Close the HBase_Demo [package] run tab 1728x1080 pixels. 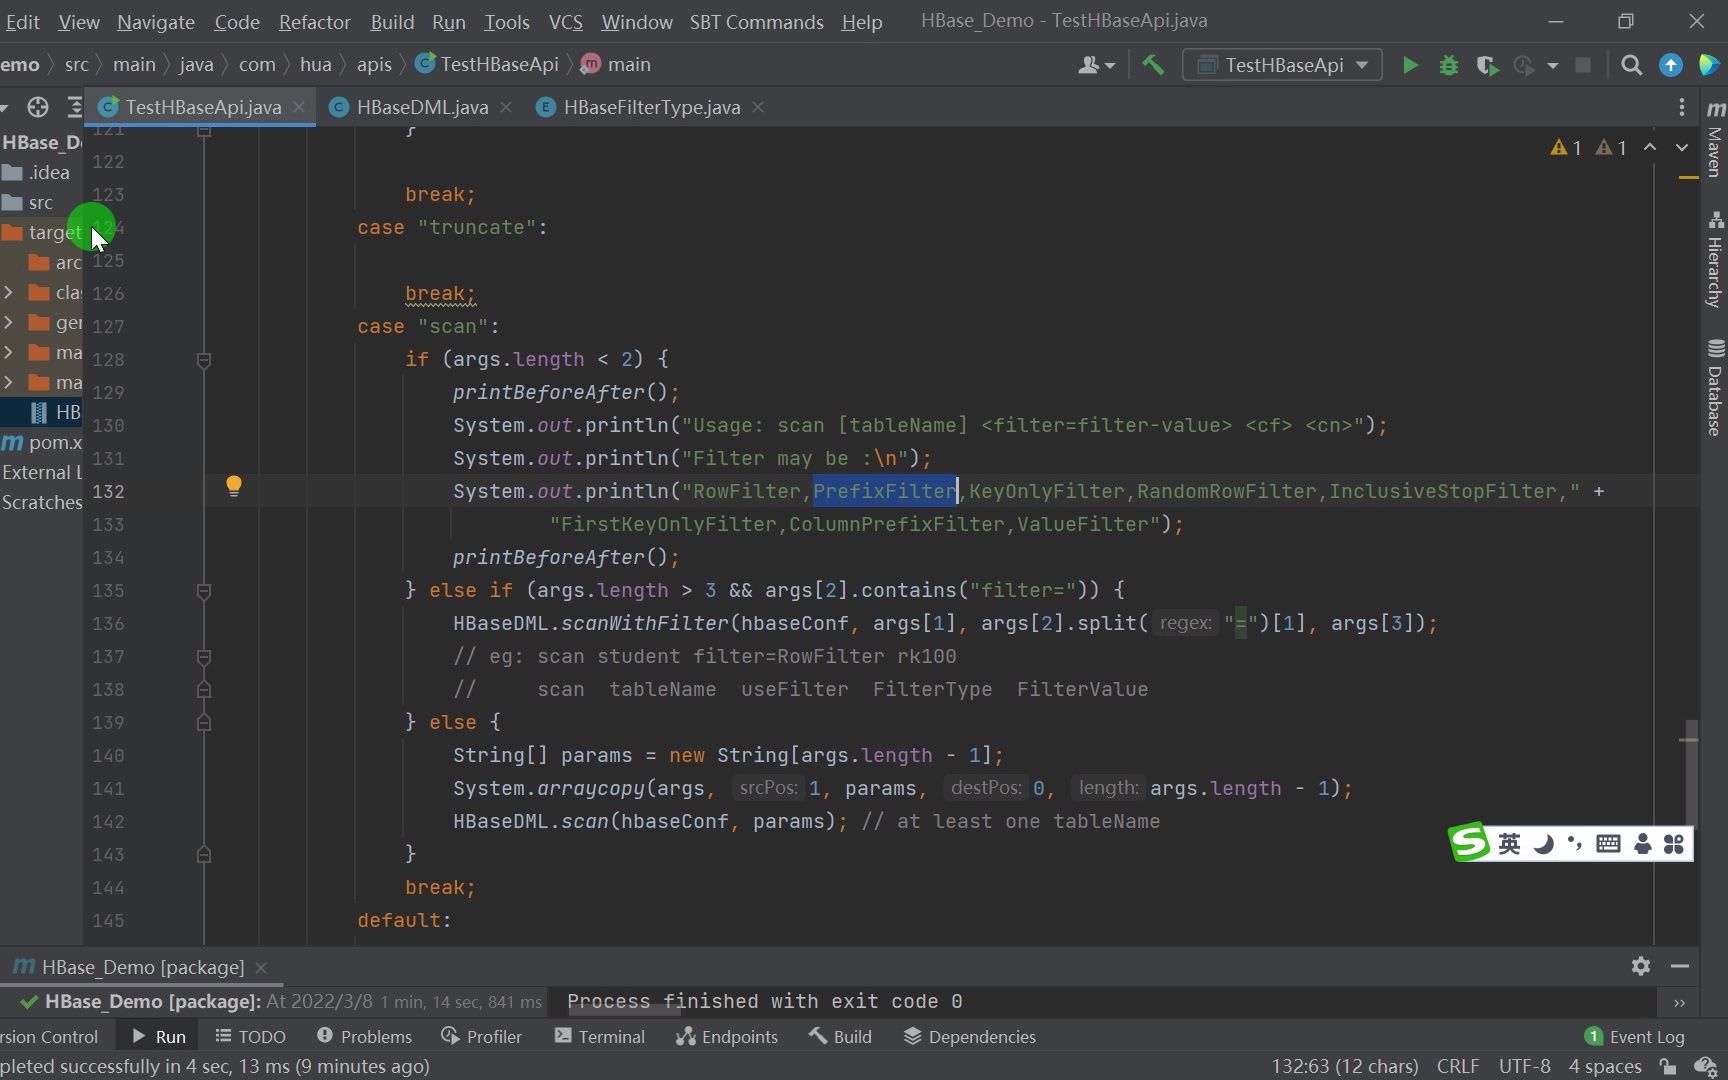point(261,967)
